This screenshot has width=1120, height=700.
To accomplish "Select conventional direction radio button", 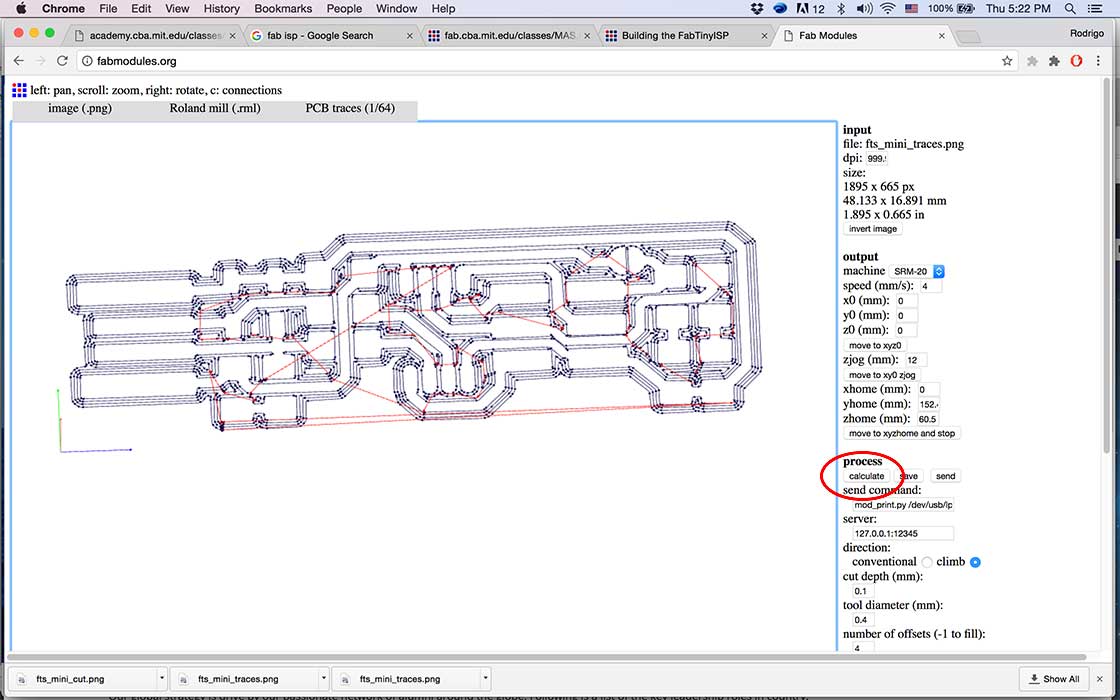I will (x=927, y=562).
